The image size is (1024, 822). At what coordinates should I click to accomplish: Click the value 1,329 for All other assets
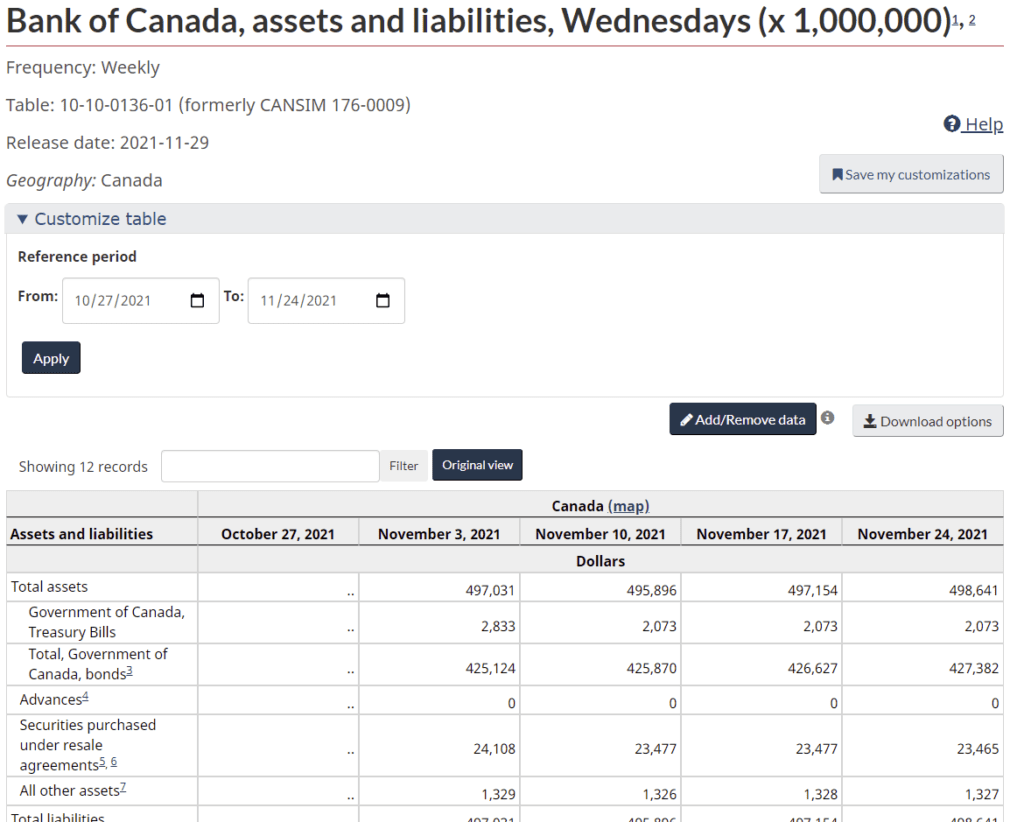click(498, 794)
